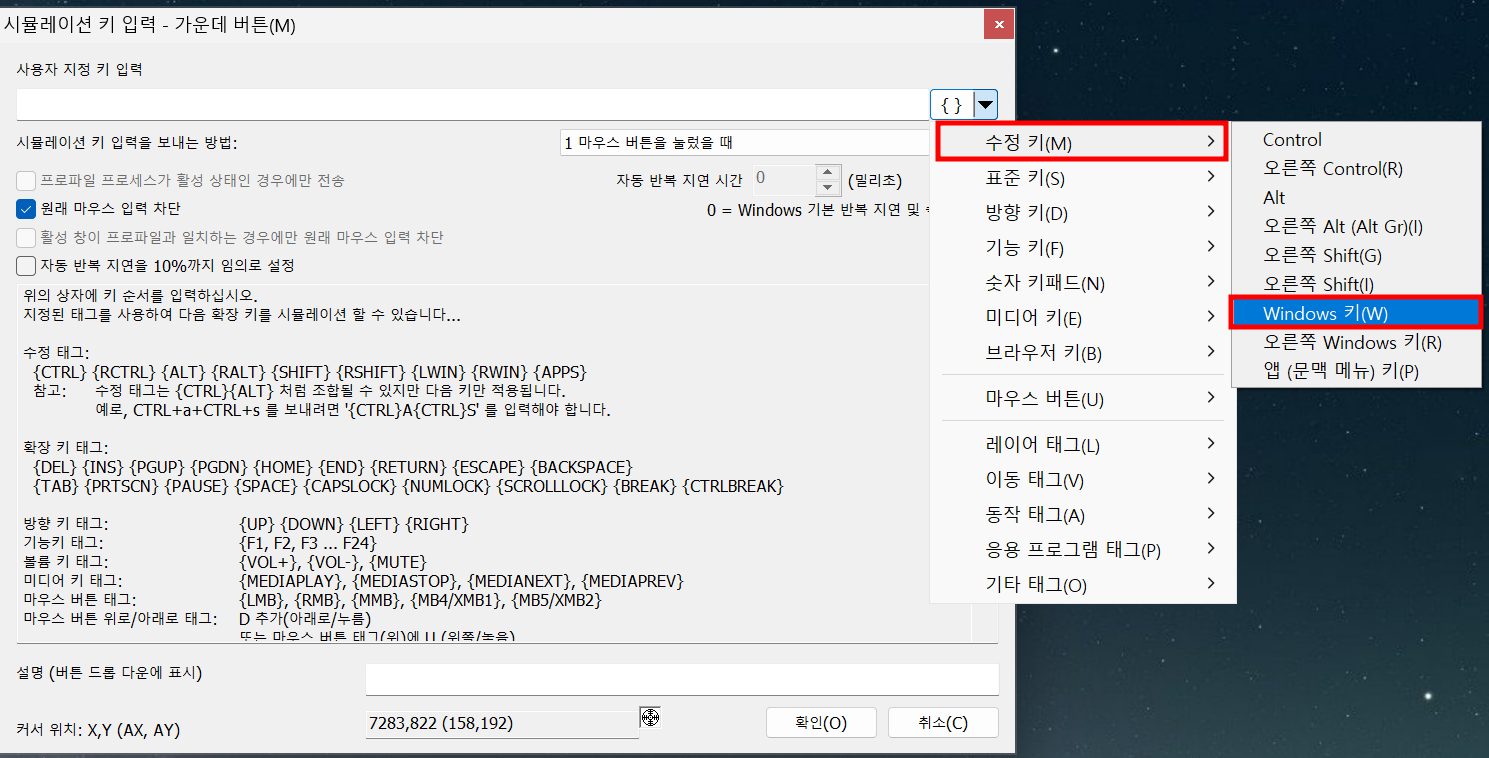Click the auto-repeat delay up stepper arrow

[829, 173]
